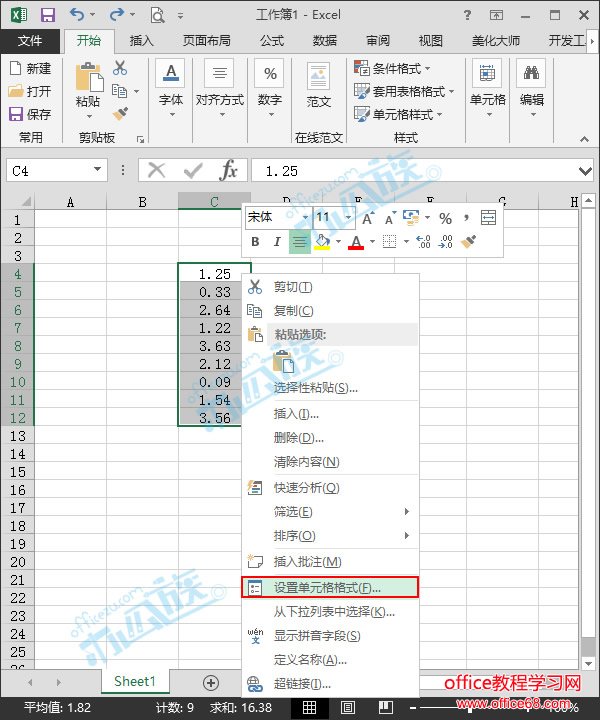This screenshot has height=720, width=600.
Task: Toggle Italic in mini toolbar
Action: (x=277, y=242)
